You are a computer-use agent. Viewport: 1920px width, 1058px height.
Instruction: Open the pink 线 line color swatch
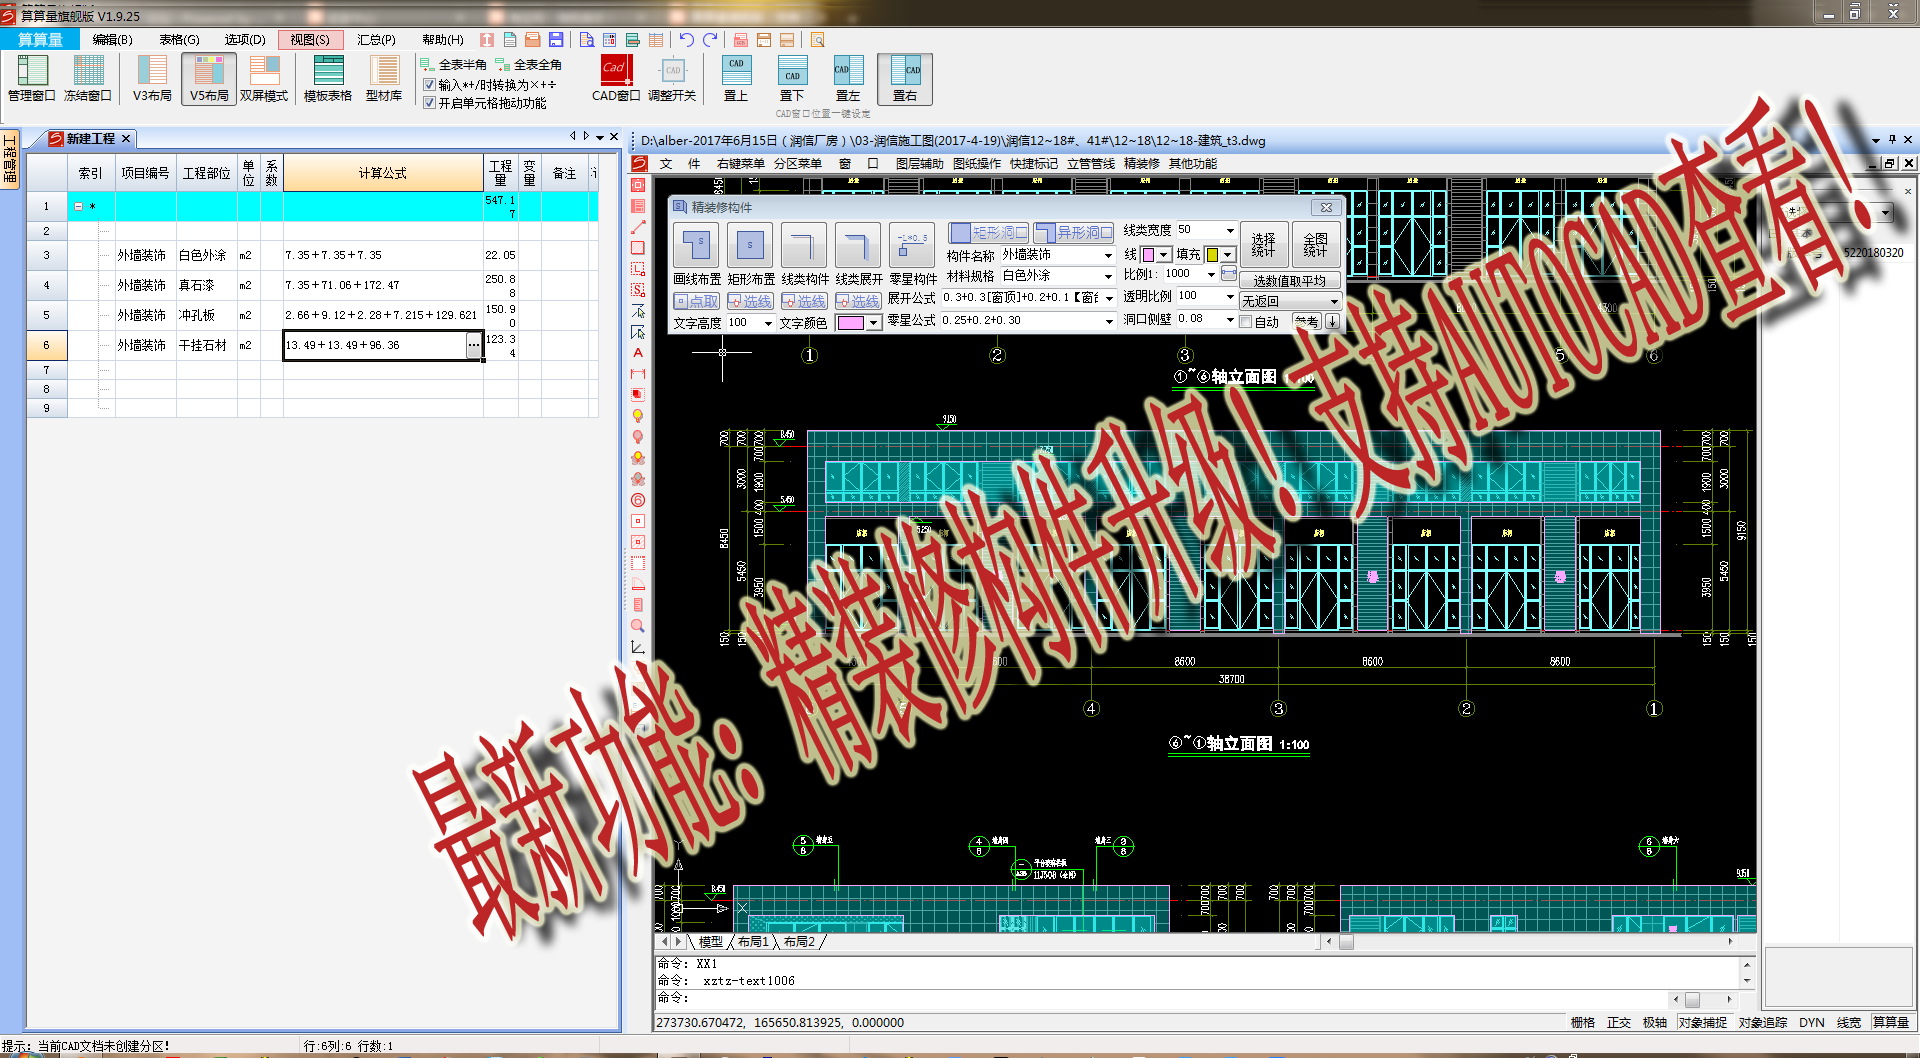coord(1156,255)
